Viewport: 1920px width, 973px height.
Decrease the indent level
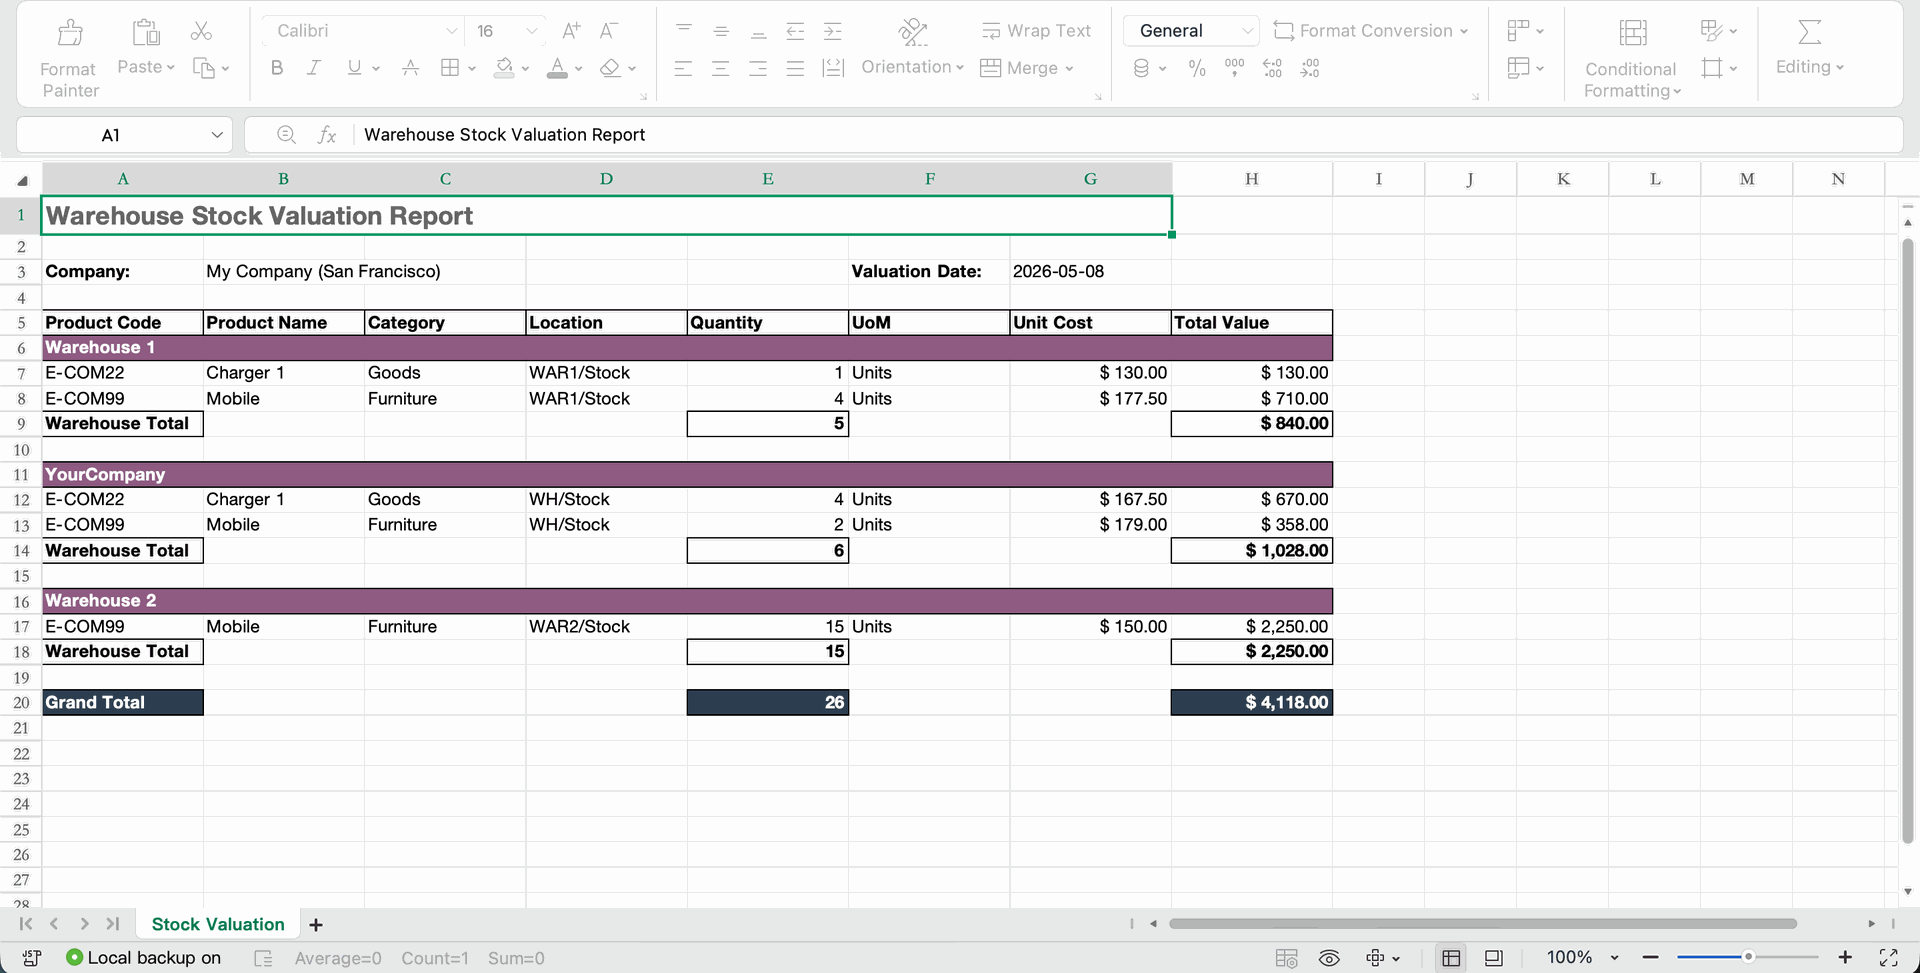point(796,31)
